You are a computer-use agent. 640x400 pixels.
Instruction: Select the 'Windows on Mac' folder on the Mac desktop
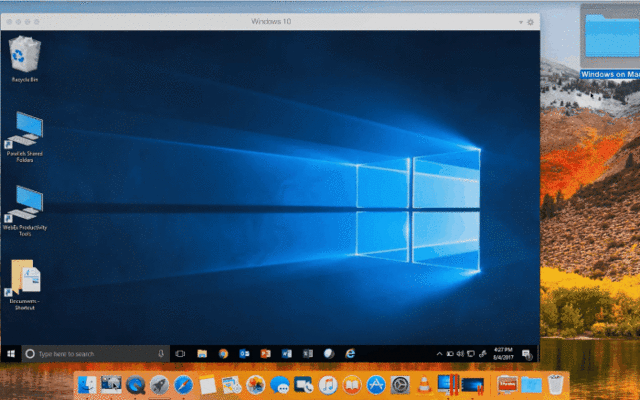pos(610,42)
